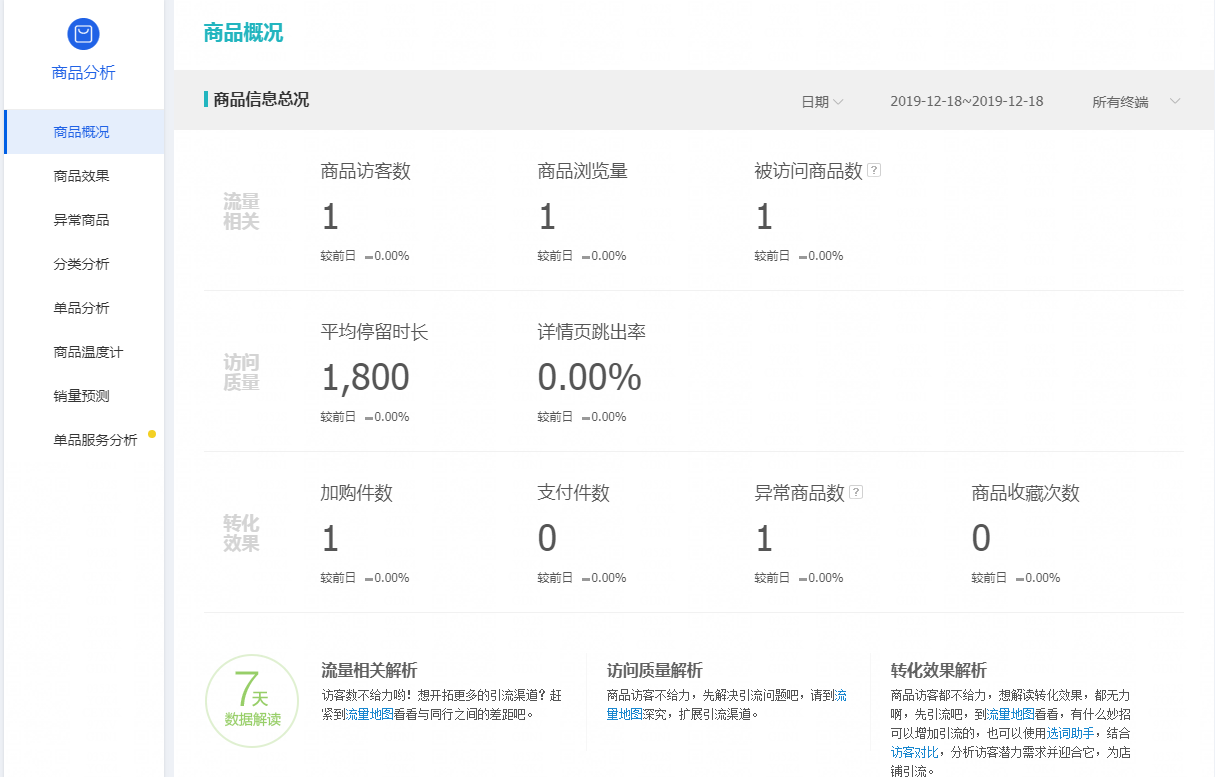This screenshot has width=1215, height=777.
Task: Click help icon beside 被访问商品数
Action: click(874, 171)
